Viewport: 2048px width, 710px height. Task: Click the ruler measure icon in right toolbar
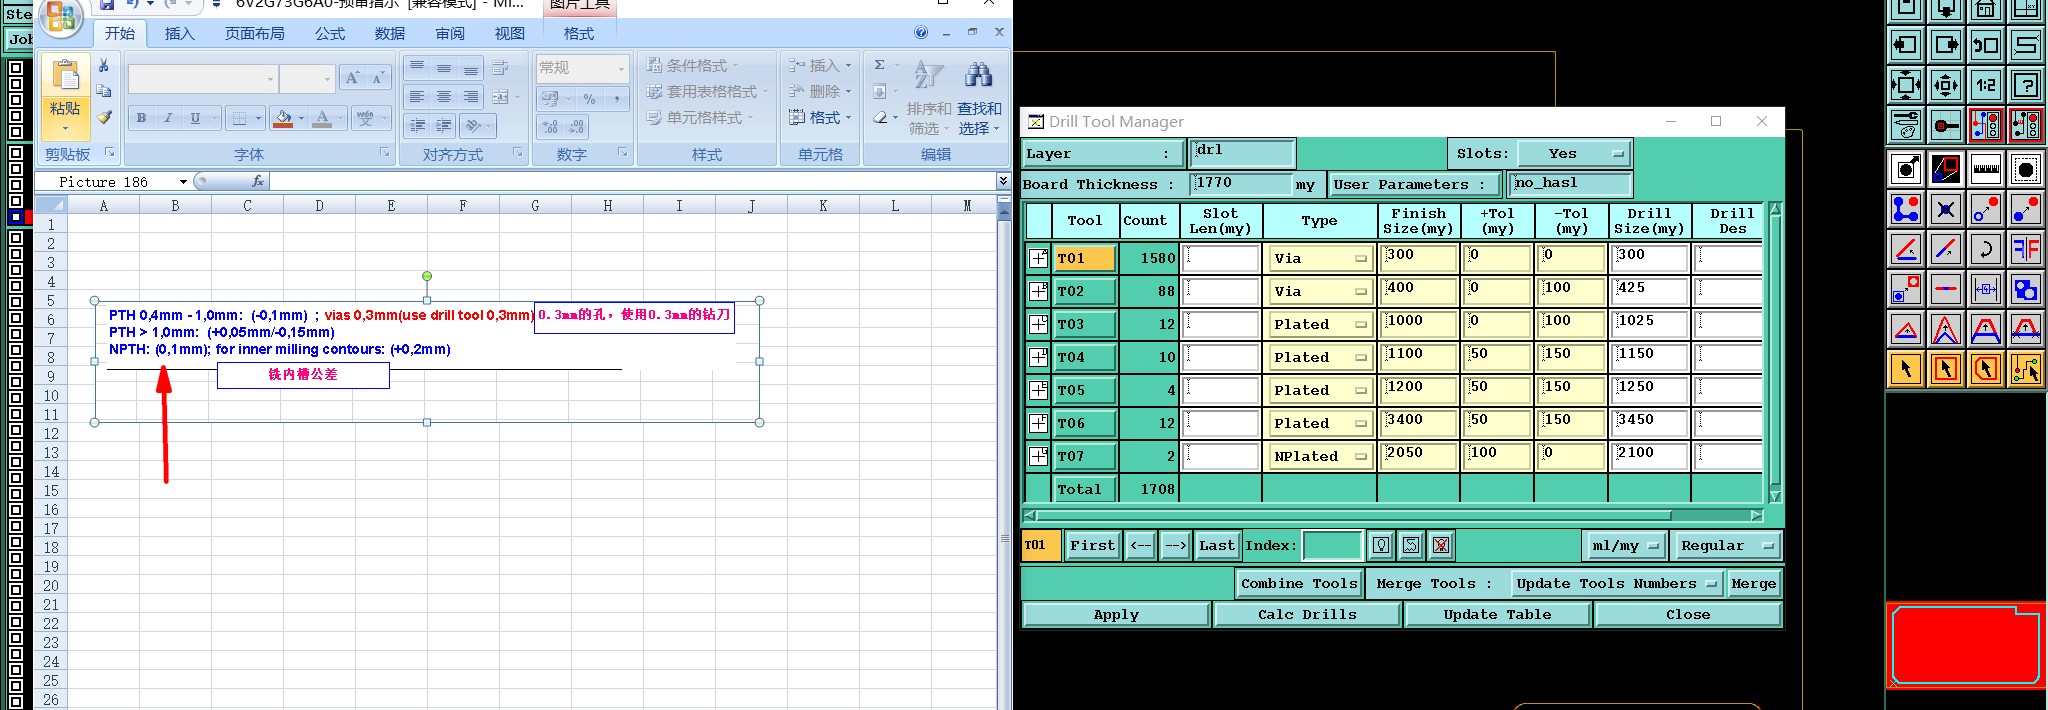(x=1985, y=169)
